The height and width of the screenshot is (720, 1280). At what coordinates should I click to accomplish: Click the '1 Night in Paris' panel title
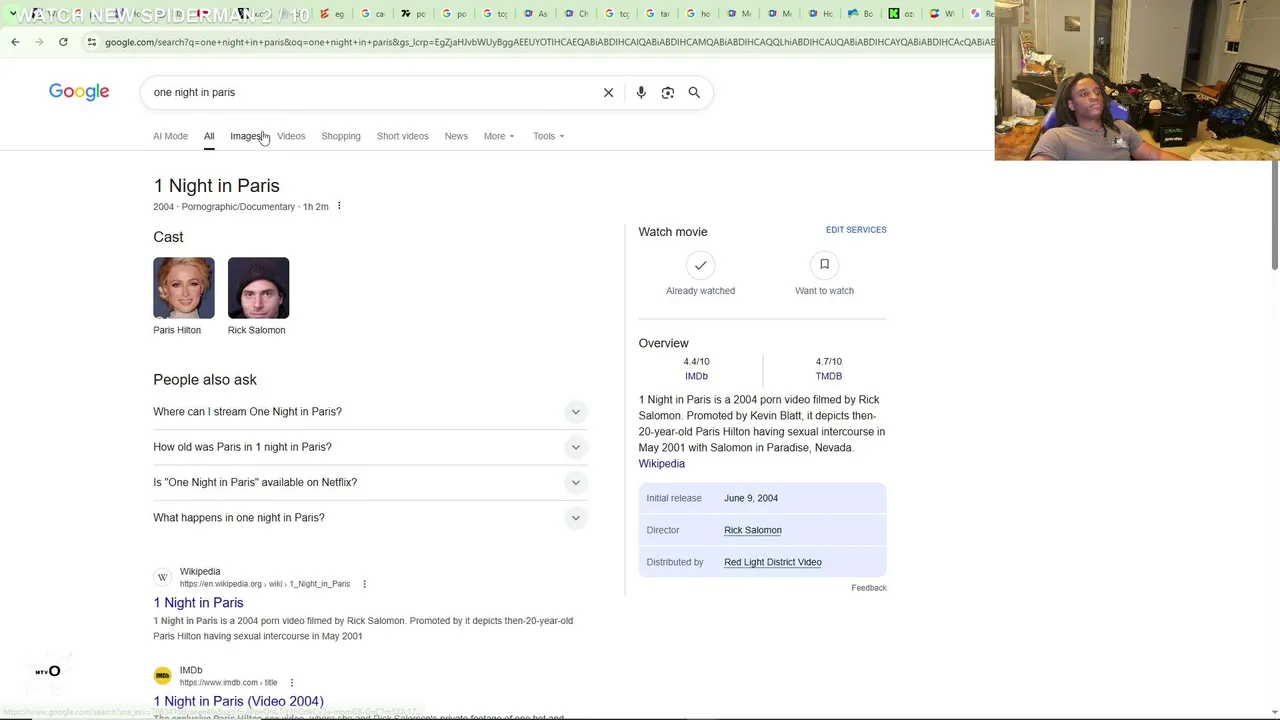click(x=216, y=186)
